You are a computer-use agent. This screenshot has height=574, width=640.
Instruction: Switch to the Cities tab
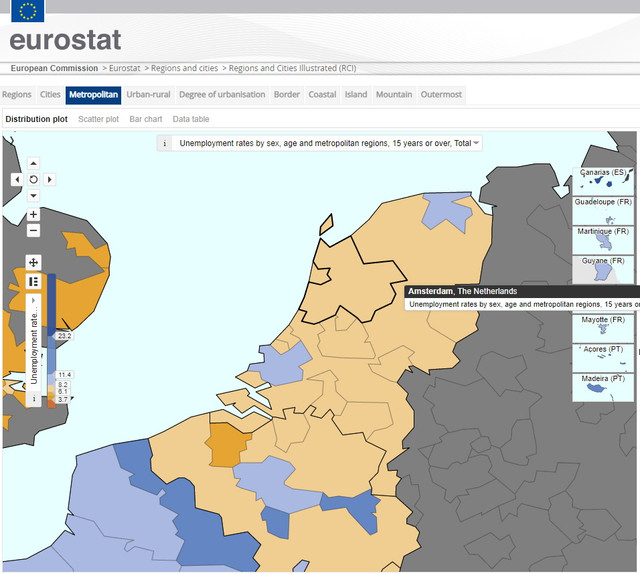[50, 95]
